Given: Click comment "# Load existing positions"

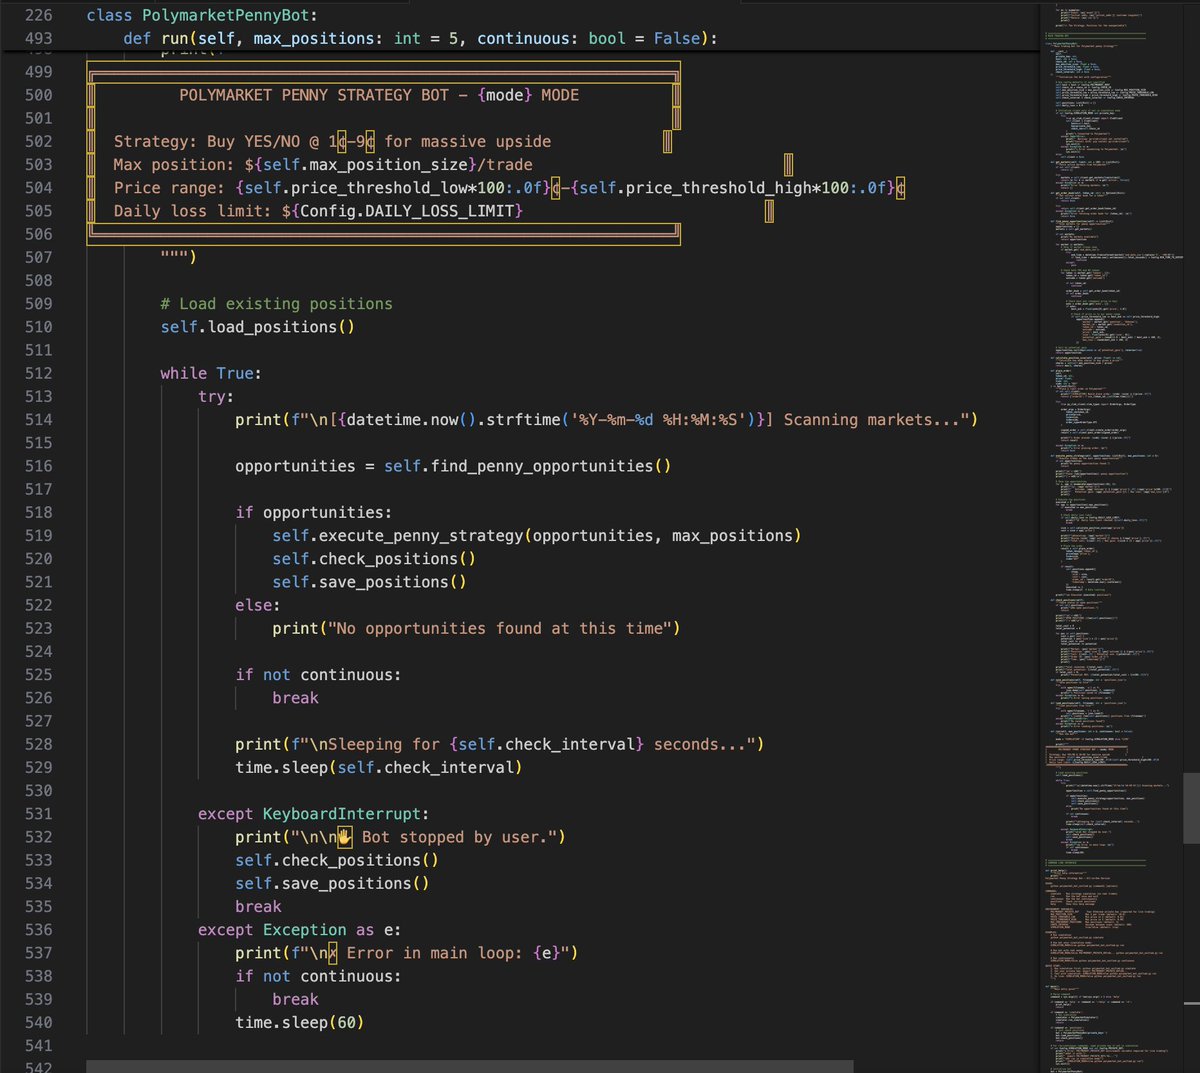Looking at the screenshot, I should (277, 303).
